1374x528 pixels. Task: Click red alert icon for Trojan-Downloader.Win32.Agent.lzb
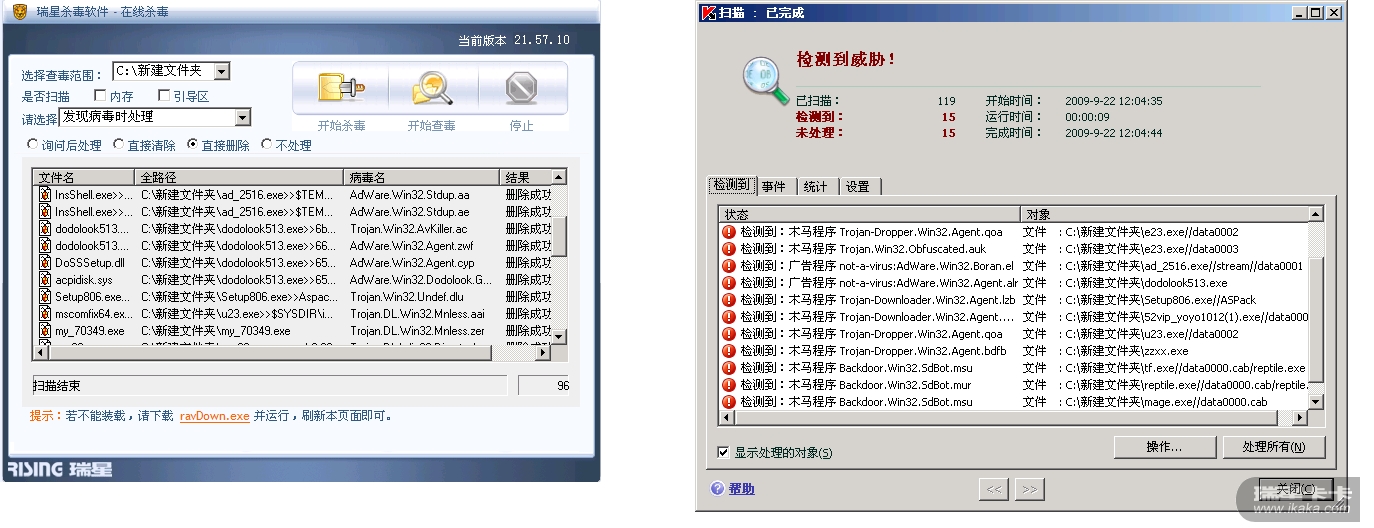click(729, 300)
